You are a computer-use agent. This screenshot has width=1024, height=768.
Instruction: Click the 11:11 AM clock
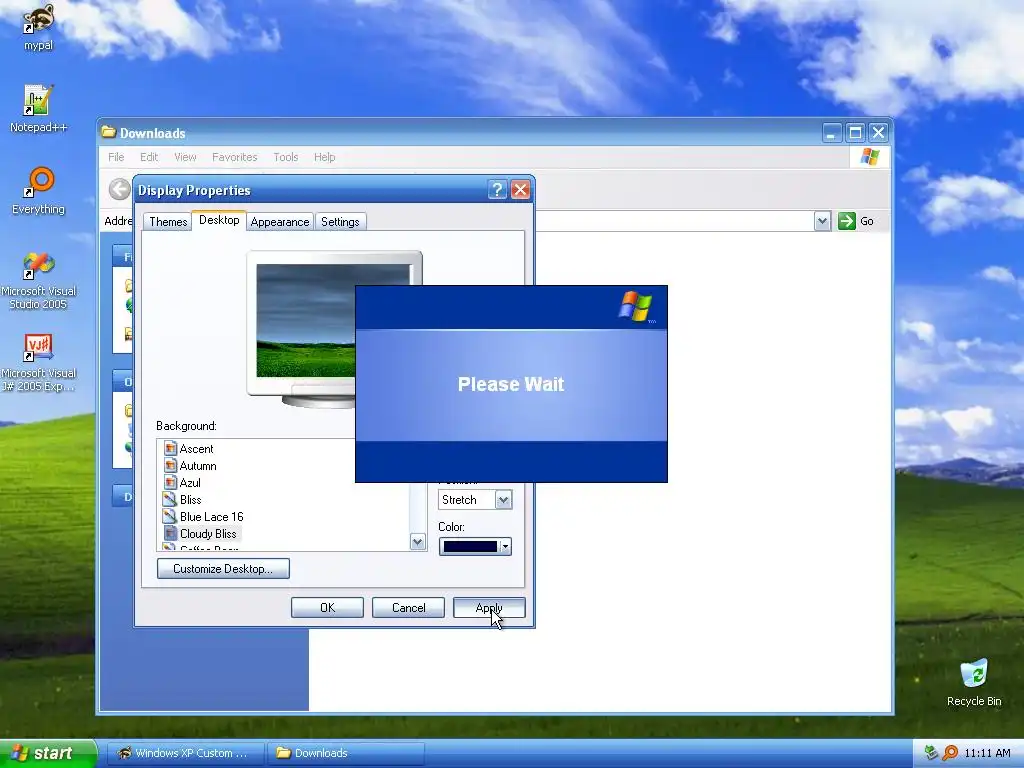[x=987, y=753]
